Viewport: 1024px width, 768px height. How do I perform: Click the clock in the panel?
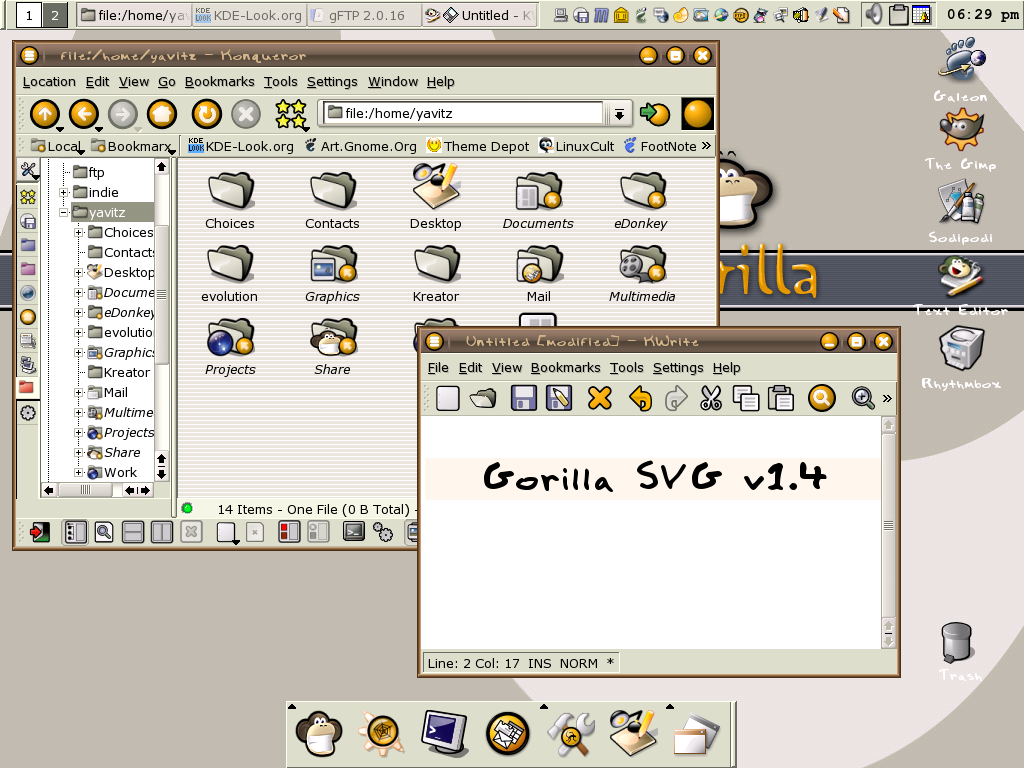point(982,14)
